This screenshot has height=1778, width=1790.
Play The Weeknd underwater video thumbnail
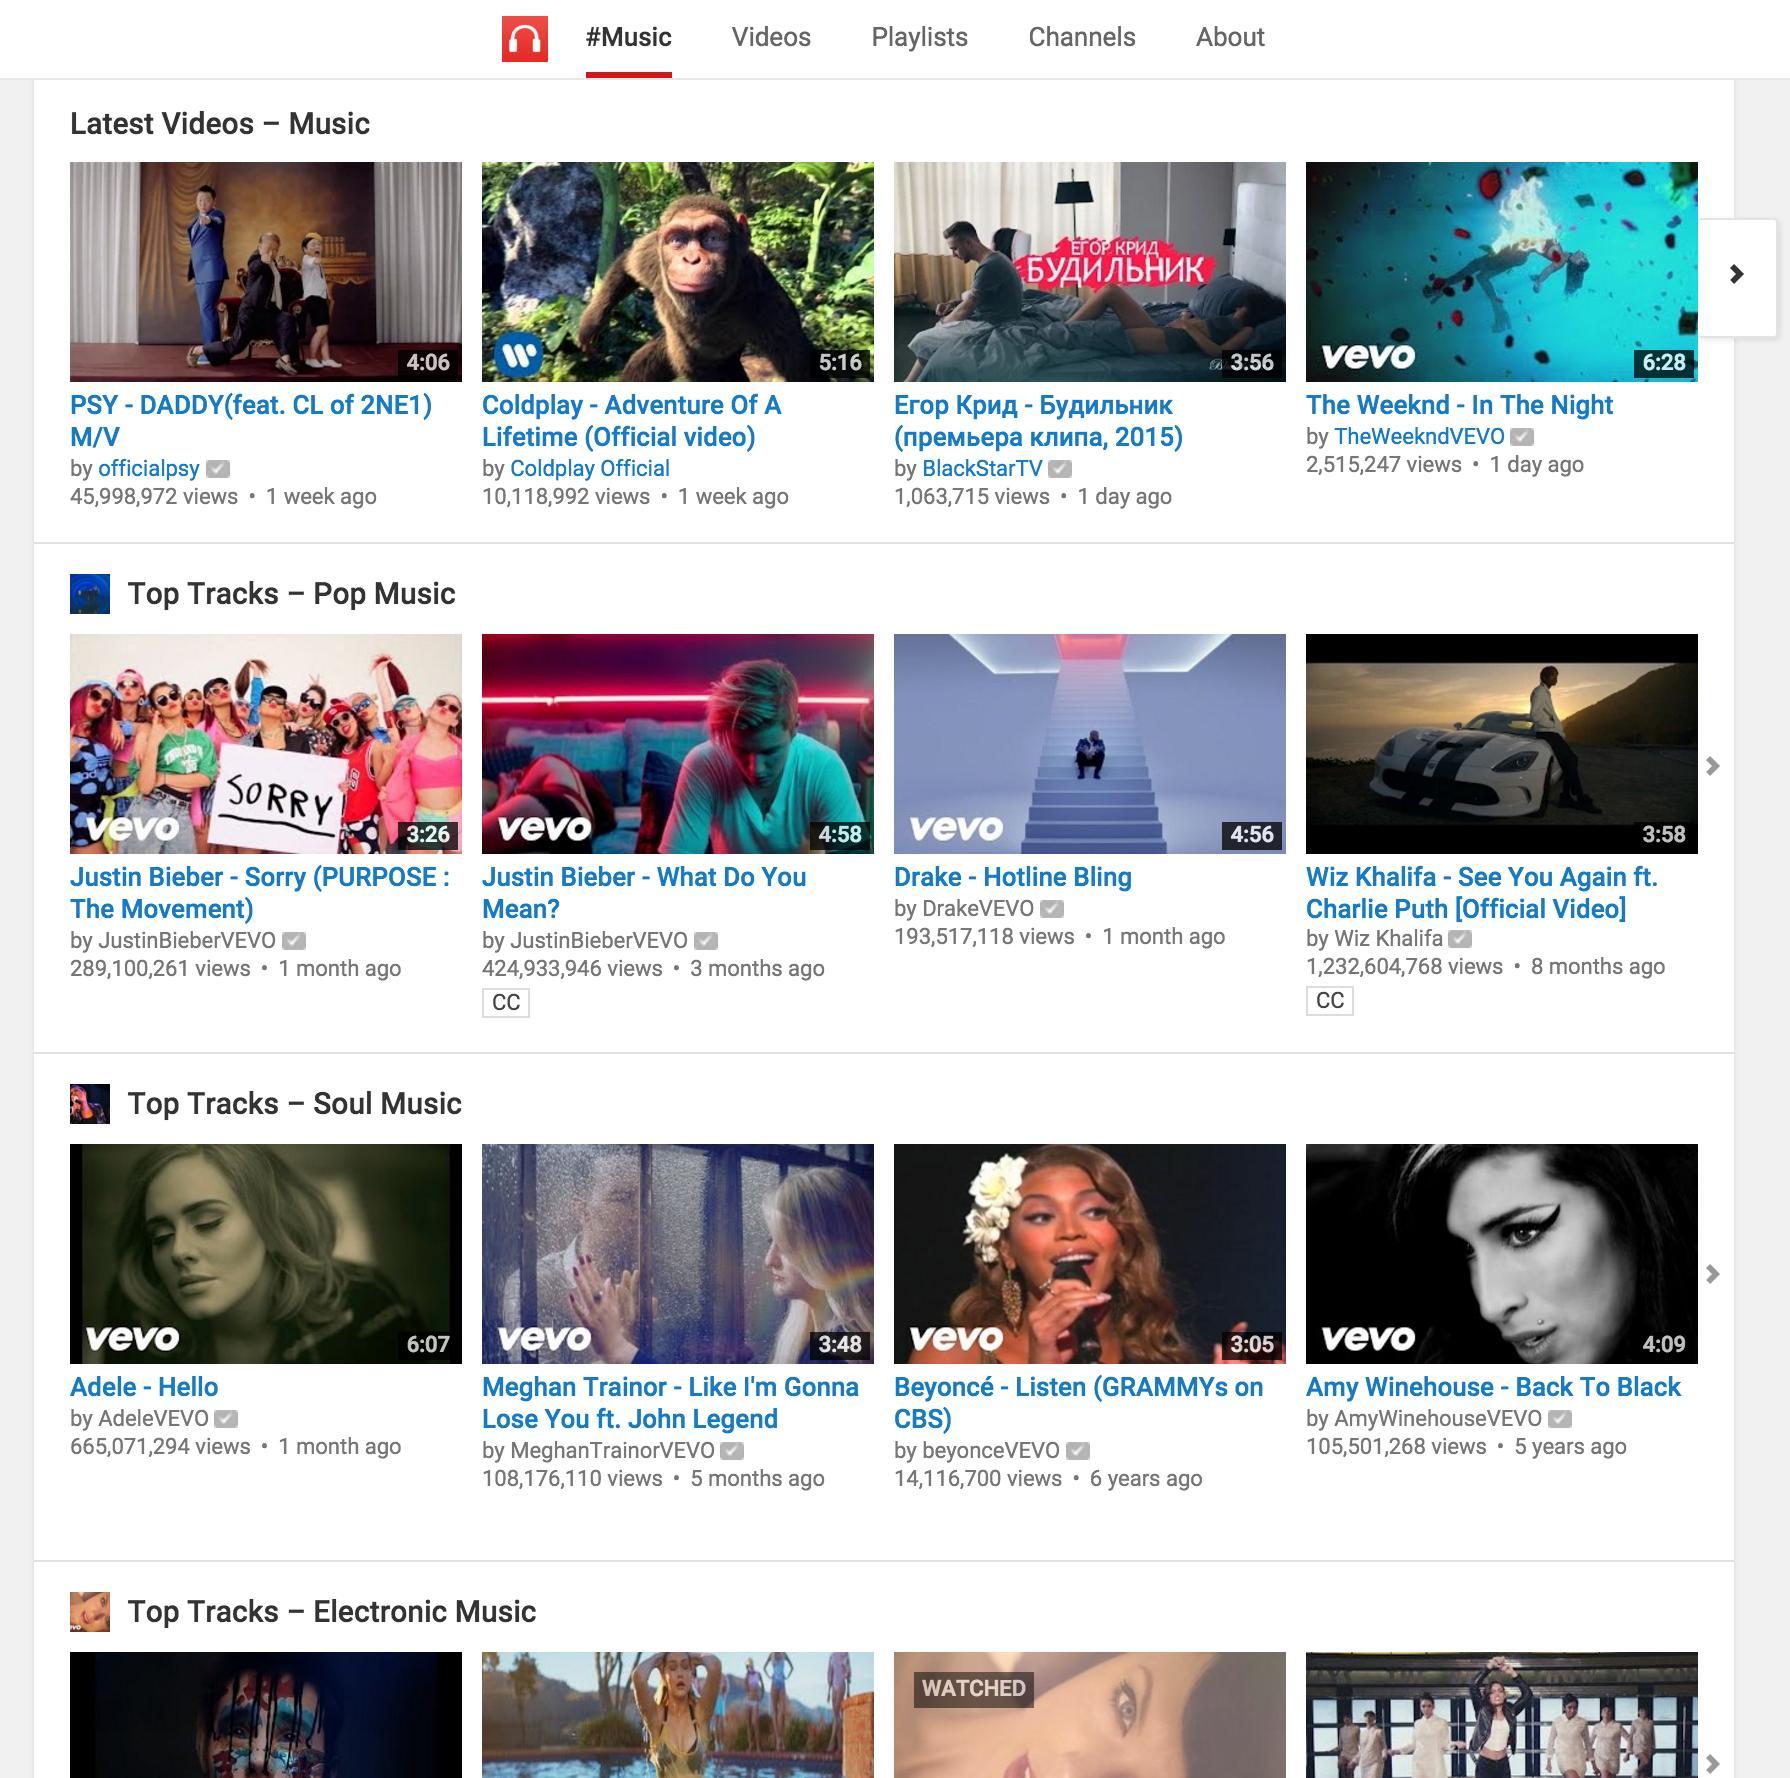(x=1502, y=272)
